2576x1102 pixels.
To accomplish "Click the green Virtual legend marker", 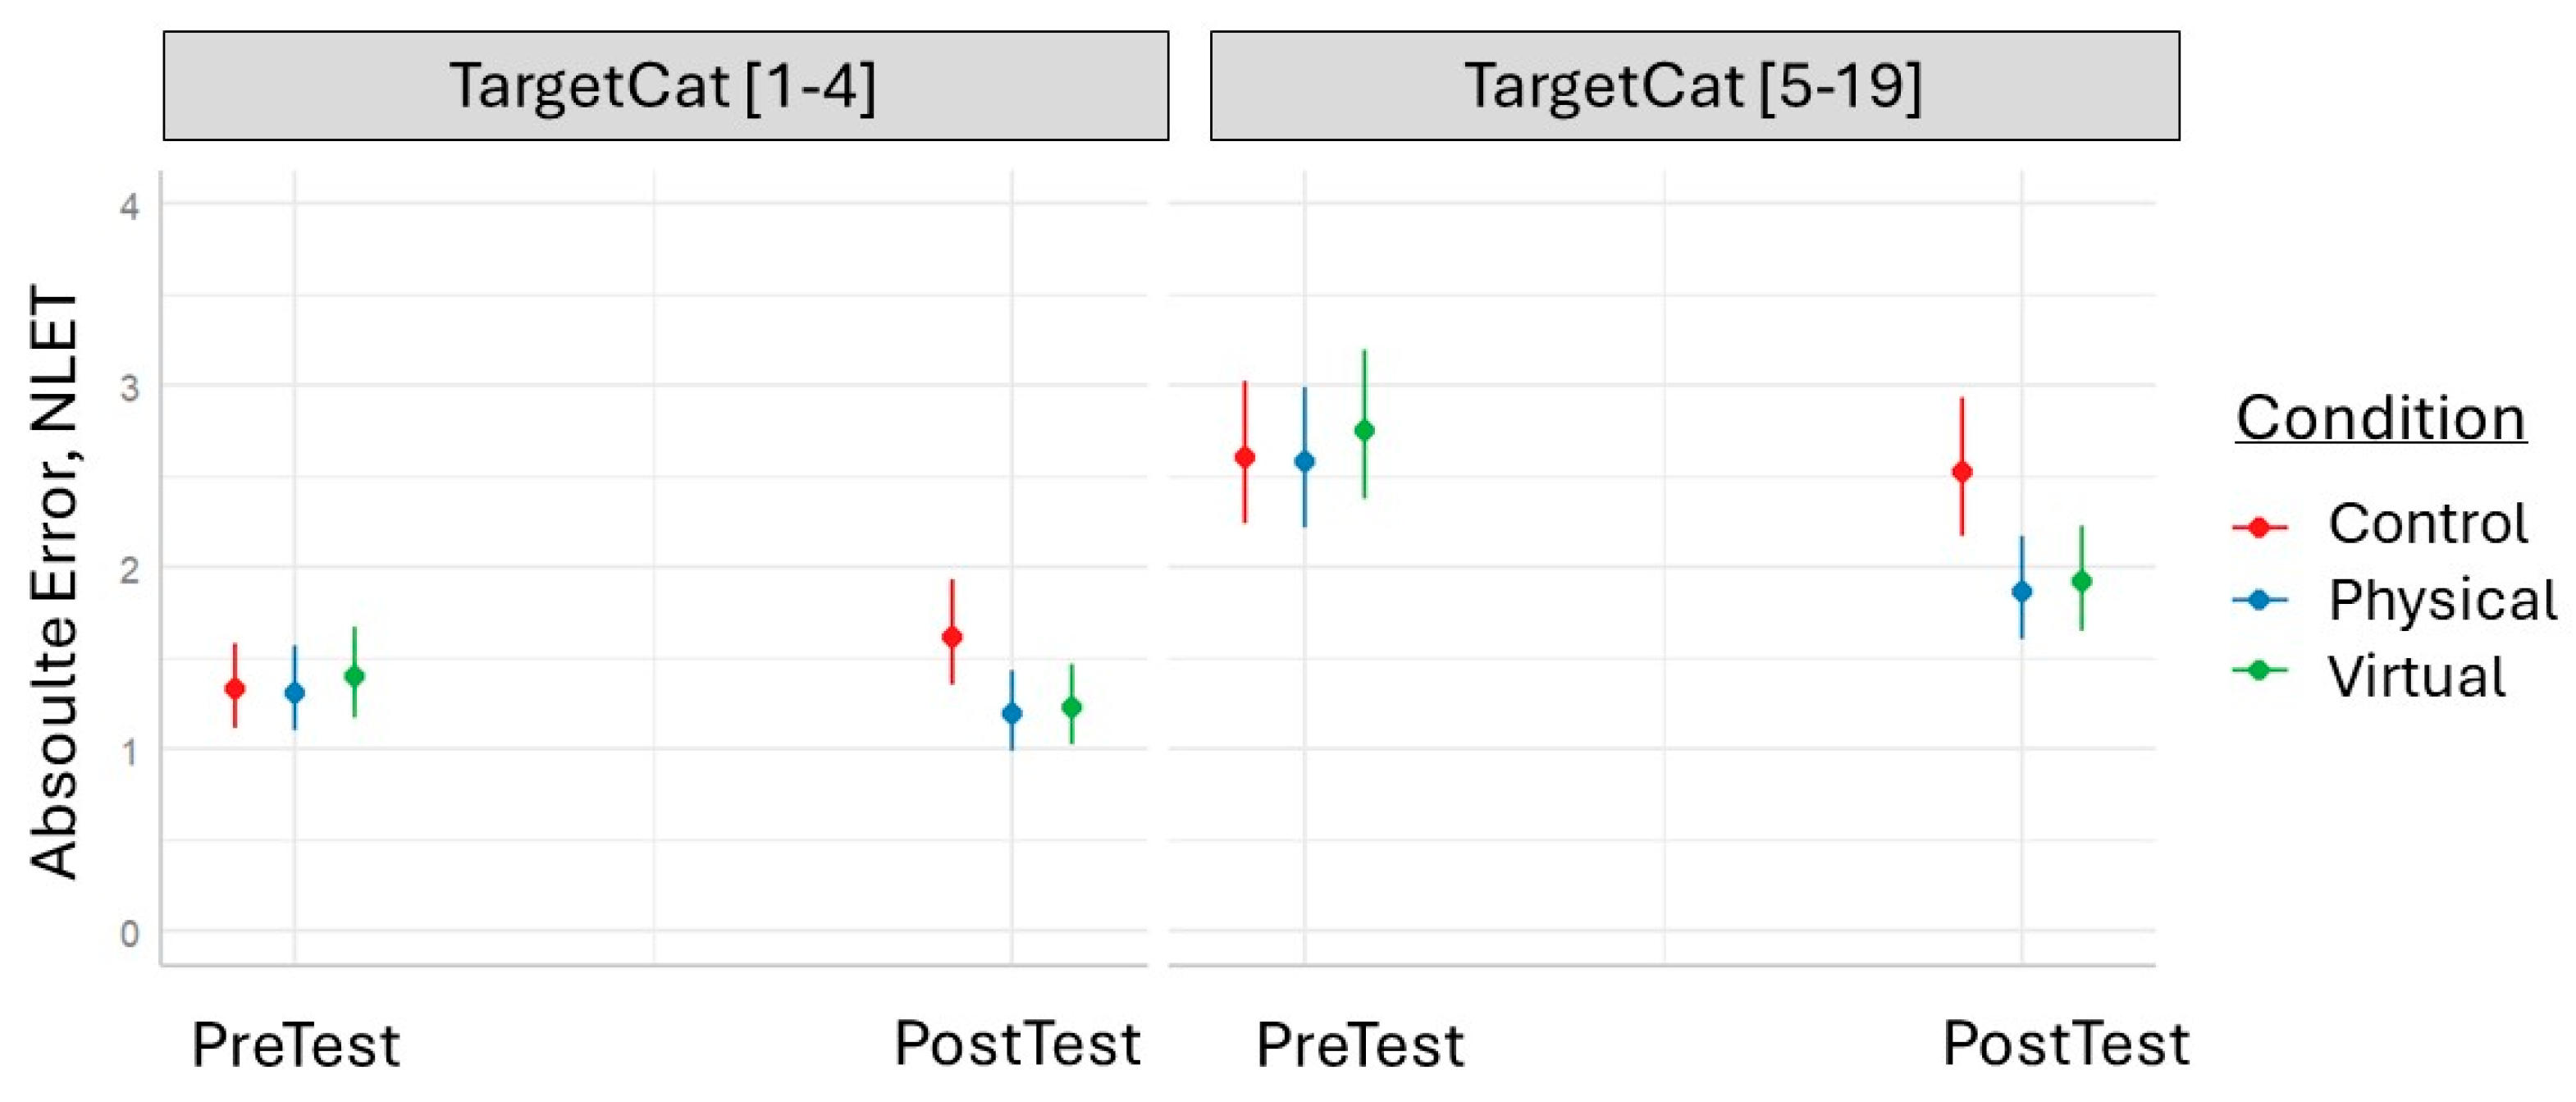I will pos(2259,670).
